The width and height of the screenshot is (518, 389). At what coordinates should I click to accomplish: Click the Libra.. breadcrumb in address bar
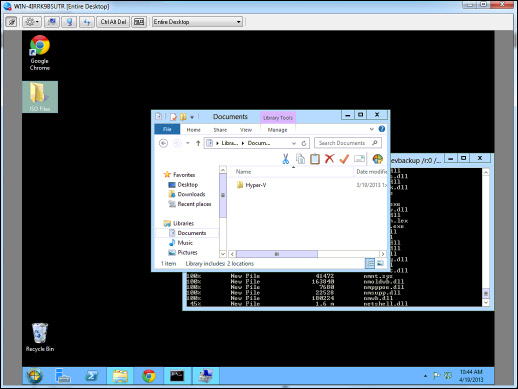point(230,143)
